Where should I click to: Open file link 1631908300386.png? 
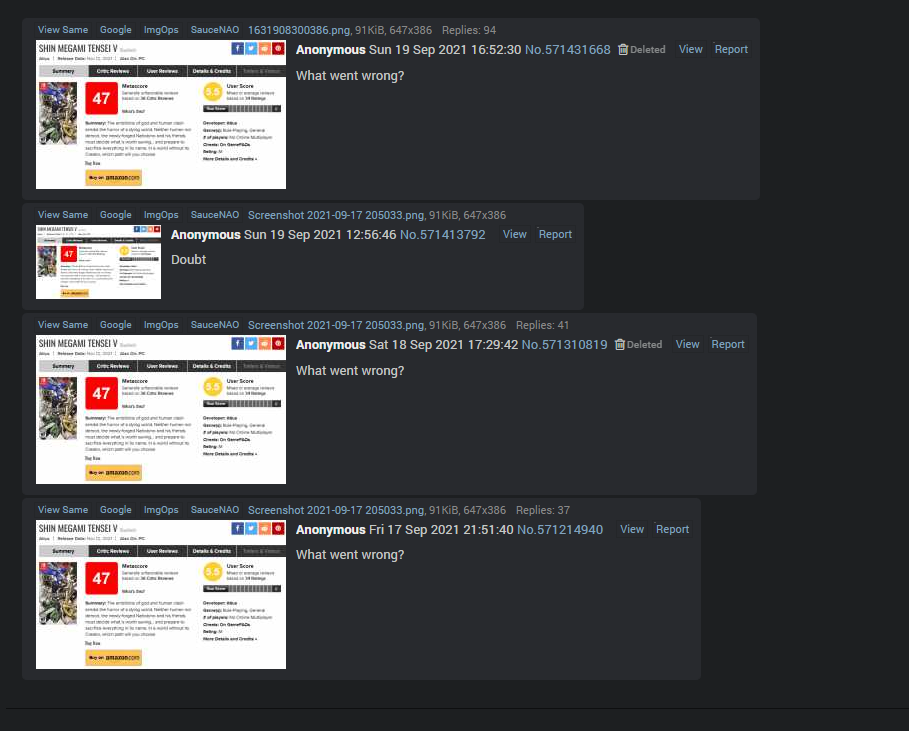pyautogui.click(x=299, y=30)
